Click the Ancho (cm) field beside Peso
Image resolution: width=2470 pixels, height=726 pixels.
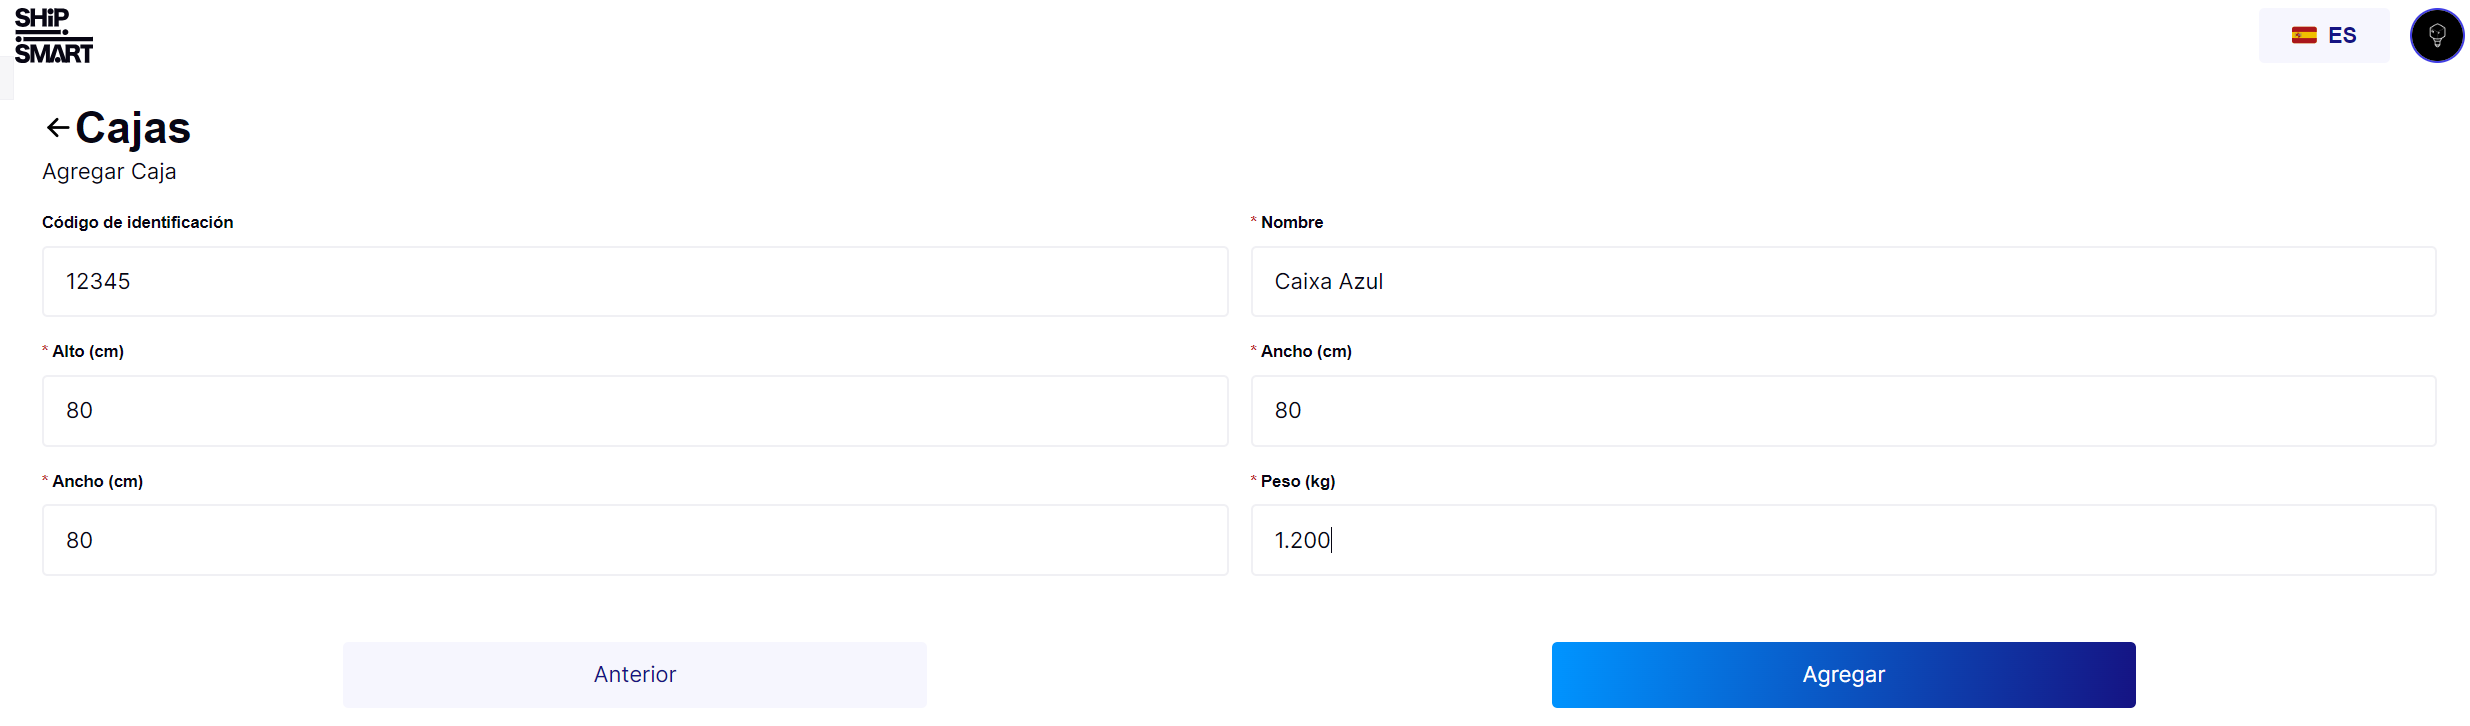point(634,540)
